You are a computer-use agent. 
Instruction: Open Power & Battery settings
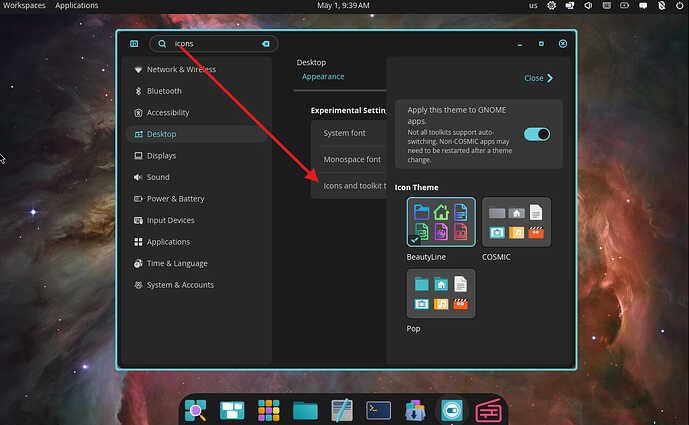click(196, 199)
